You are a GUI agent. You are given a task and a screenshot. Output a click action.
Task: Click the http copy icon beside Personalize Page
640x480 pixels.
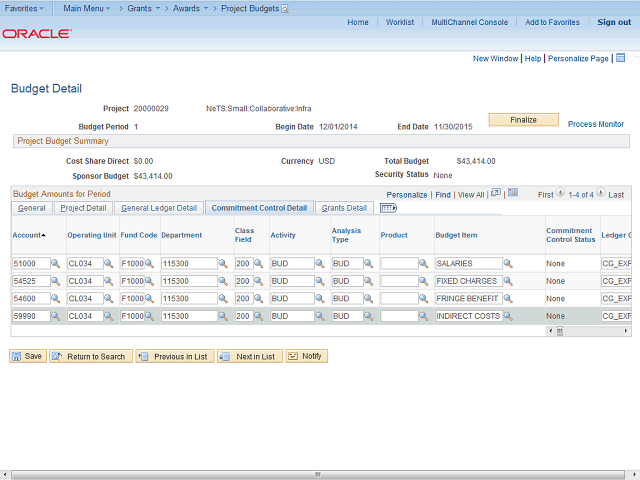[620, 59]
